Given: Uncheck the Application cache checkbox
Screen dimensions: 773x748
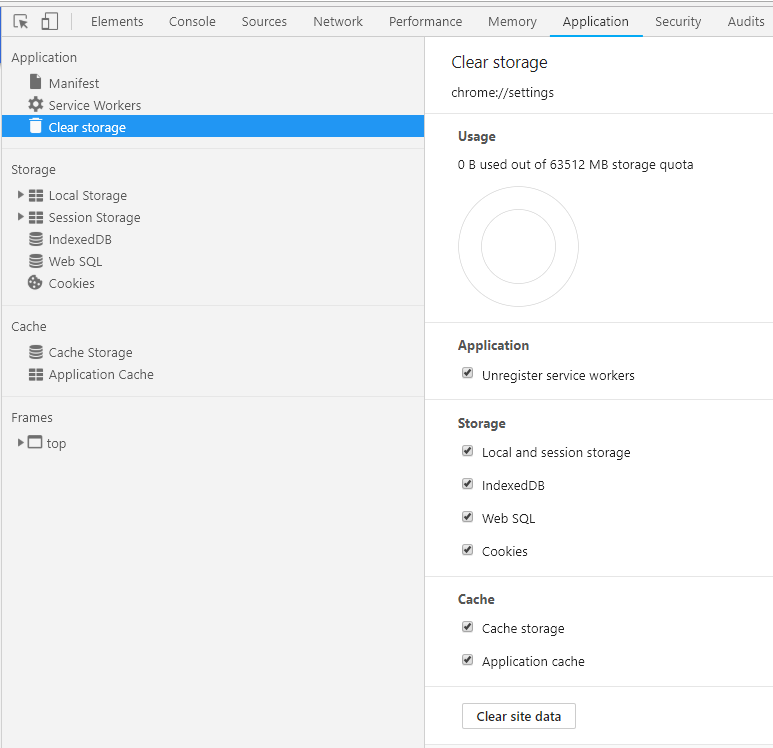Looking at the screenshot, I should click(x=467, y=660).
